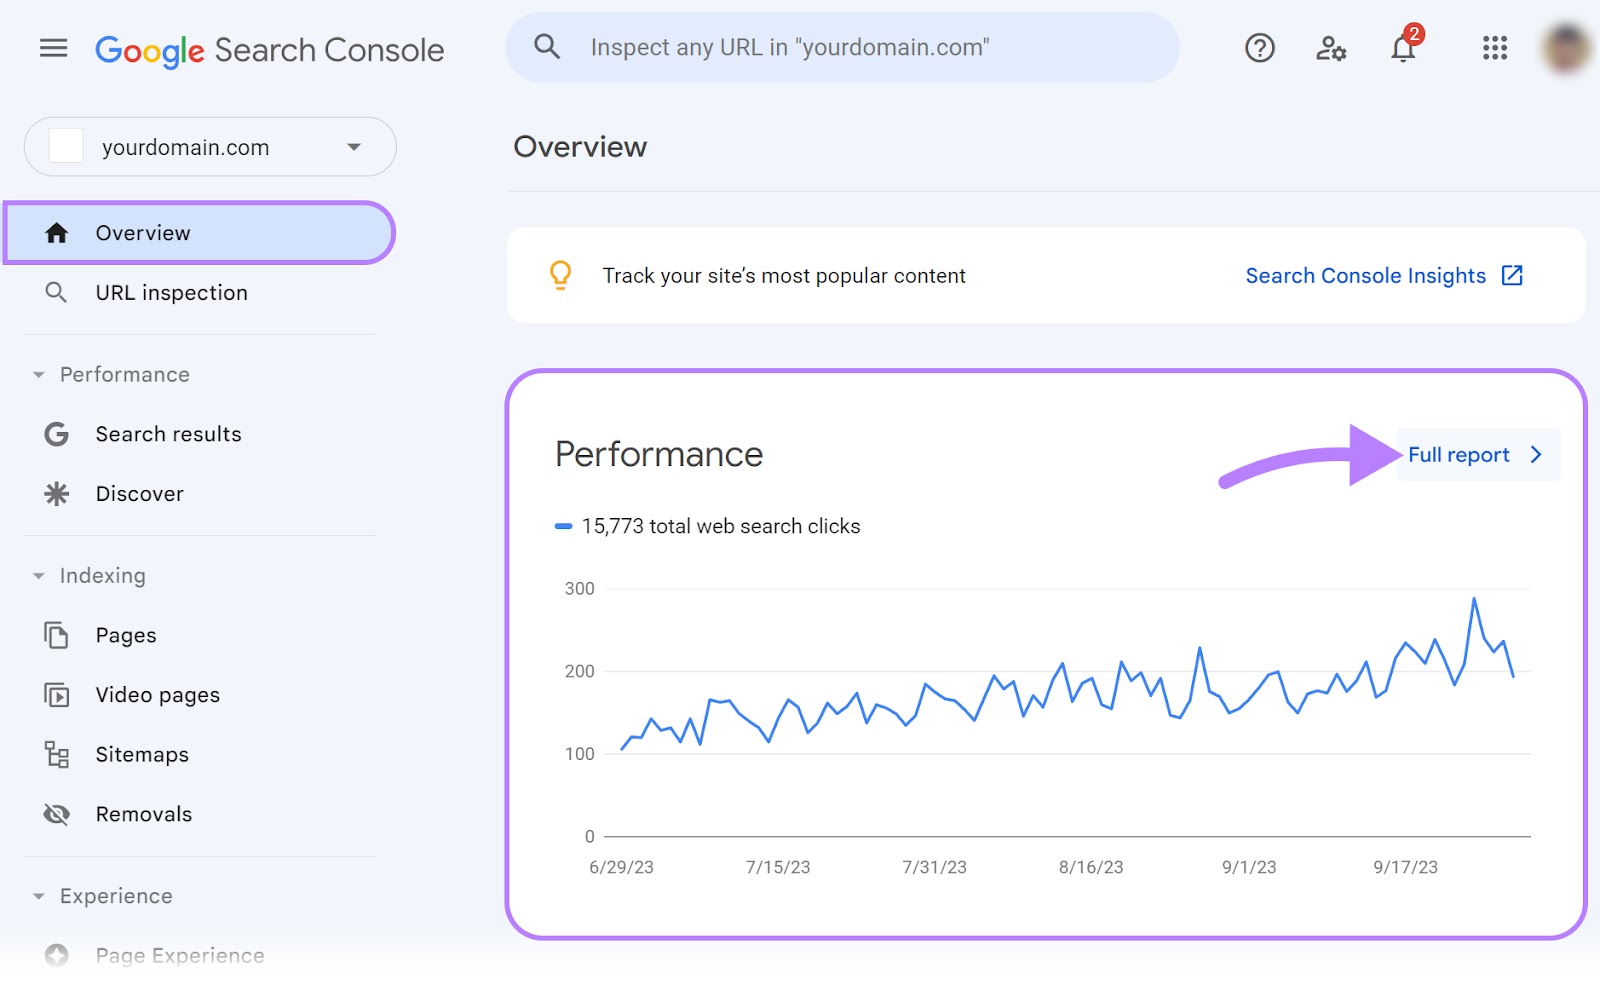Open the notifications bell with badge
The height and width of the screenshot is (985, 1600).
[1403, 47]
